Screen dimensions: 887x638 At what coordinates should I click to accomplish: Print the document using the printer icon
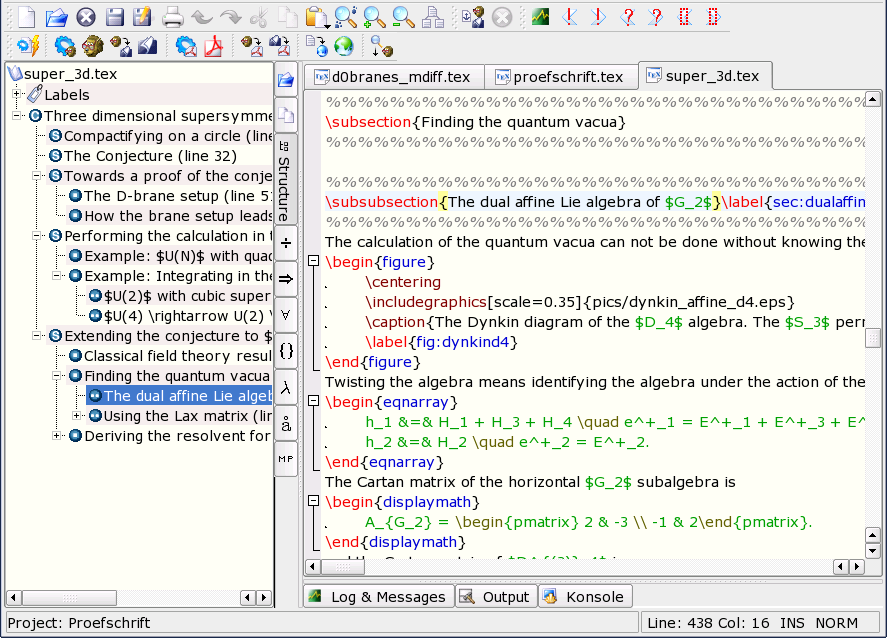click(173, 18)
